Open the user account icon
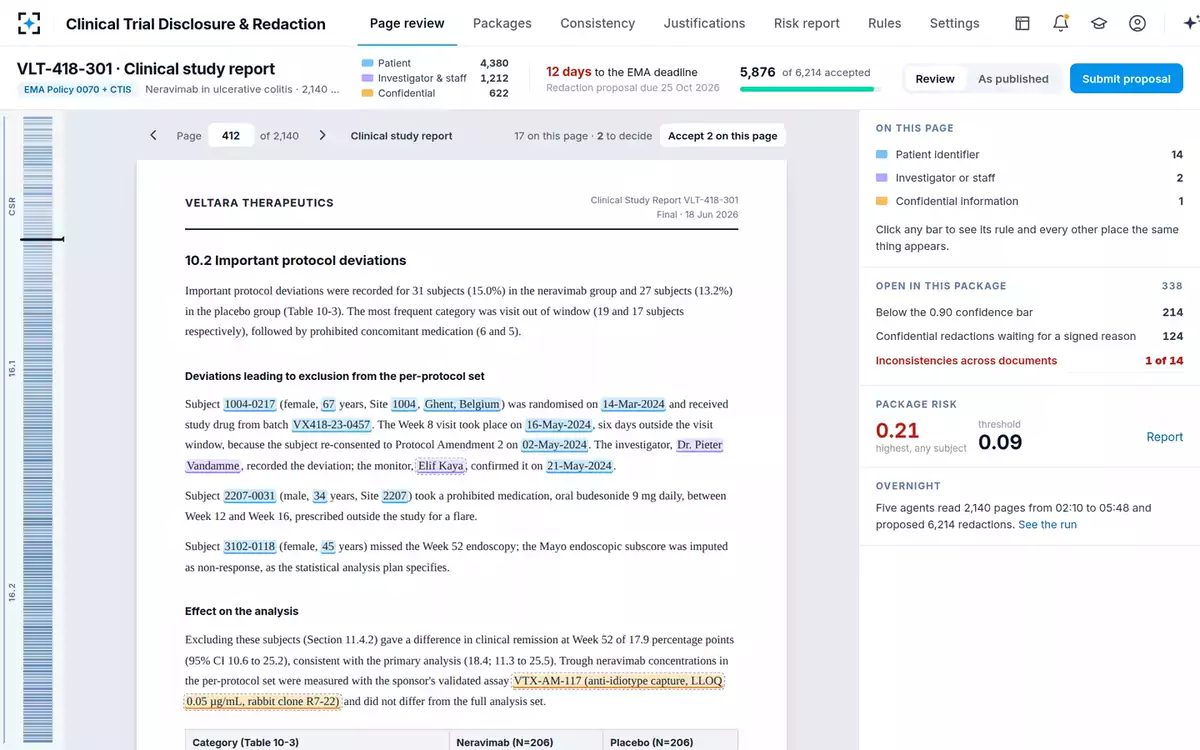This screenshot has width=1200, height=750. pyautogui.click(x=1137, y=23)
